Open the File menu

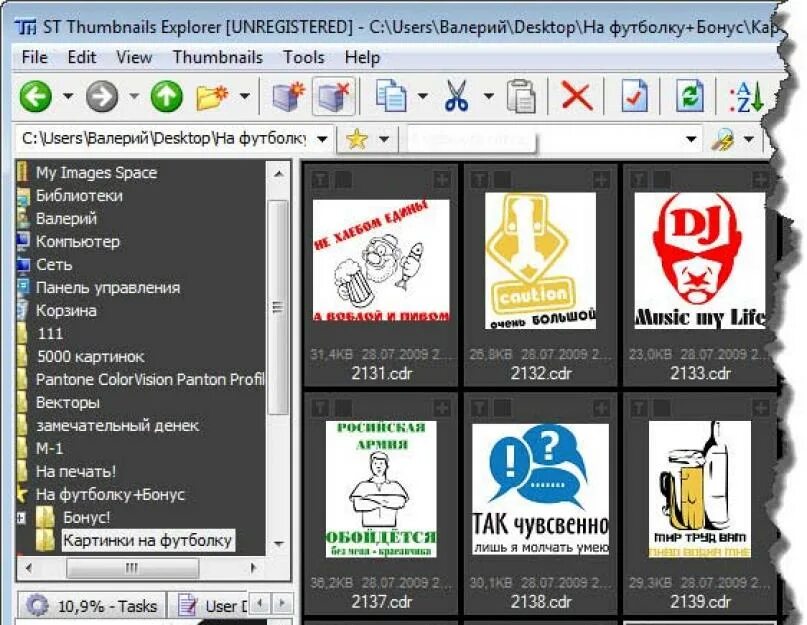[x=34, y=57]
